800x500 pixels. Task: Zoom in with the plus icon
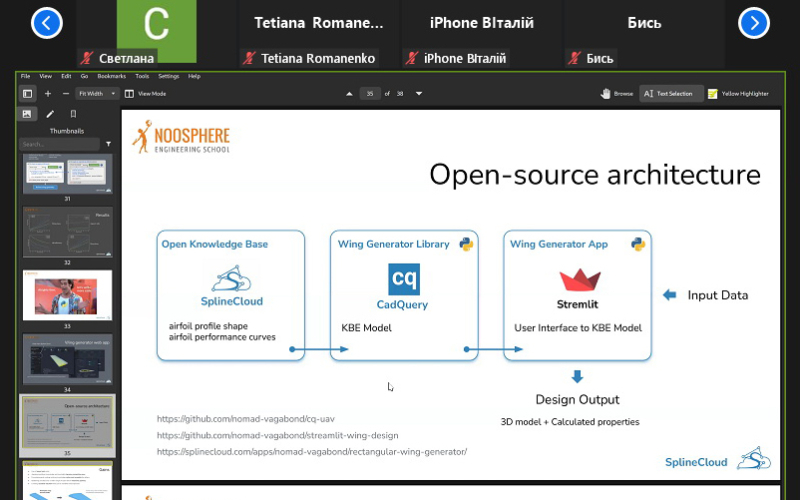[48, 93]
